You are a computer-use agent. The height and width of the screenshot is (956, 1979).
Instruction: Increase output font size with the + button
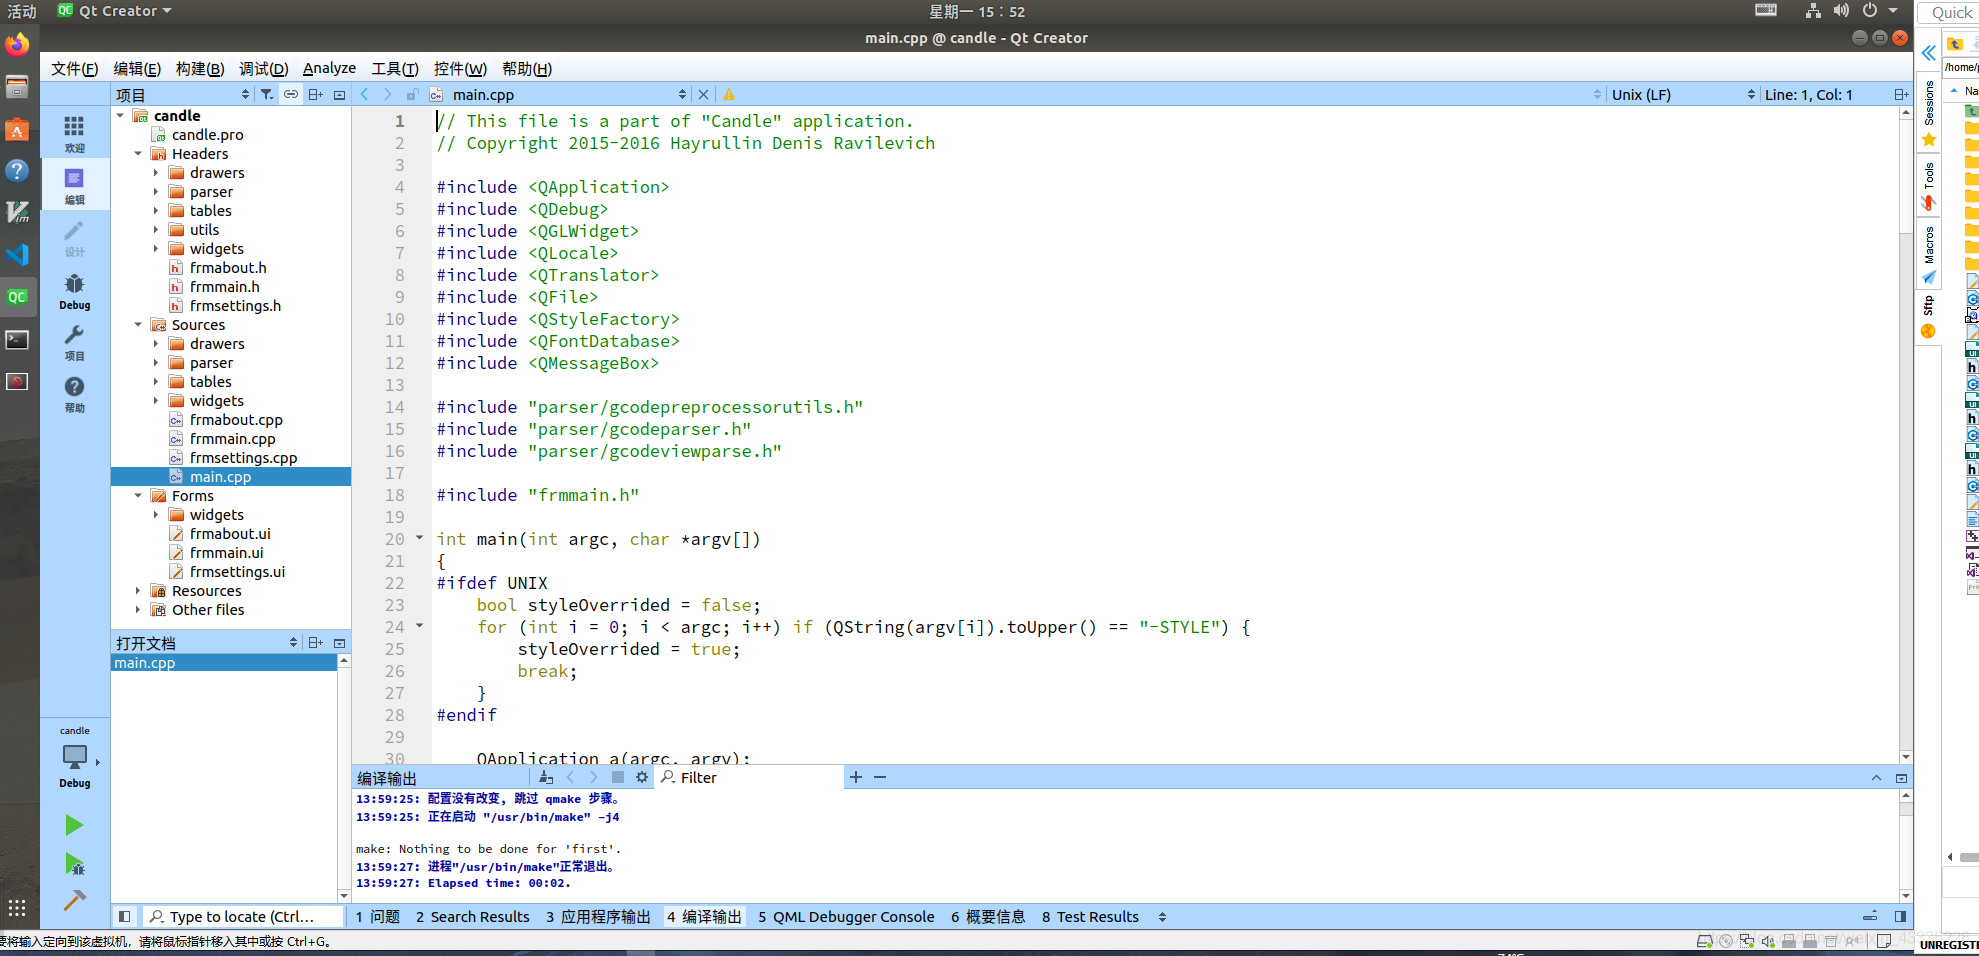pos(855,777)
